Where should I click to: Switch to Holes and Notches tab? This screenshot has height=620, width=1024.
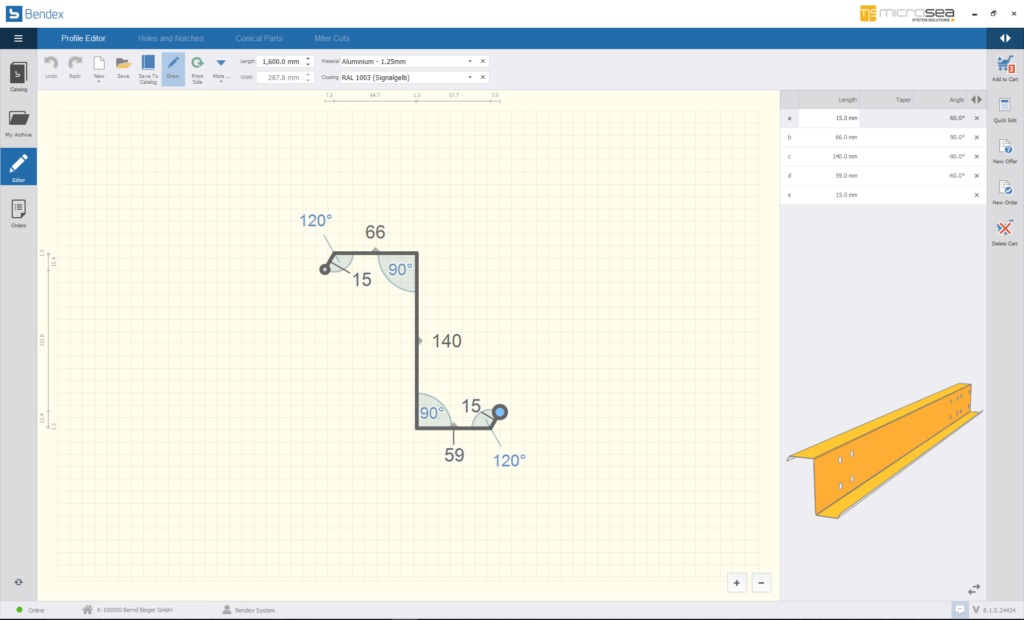click(170, 38)
